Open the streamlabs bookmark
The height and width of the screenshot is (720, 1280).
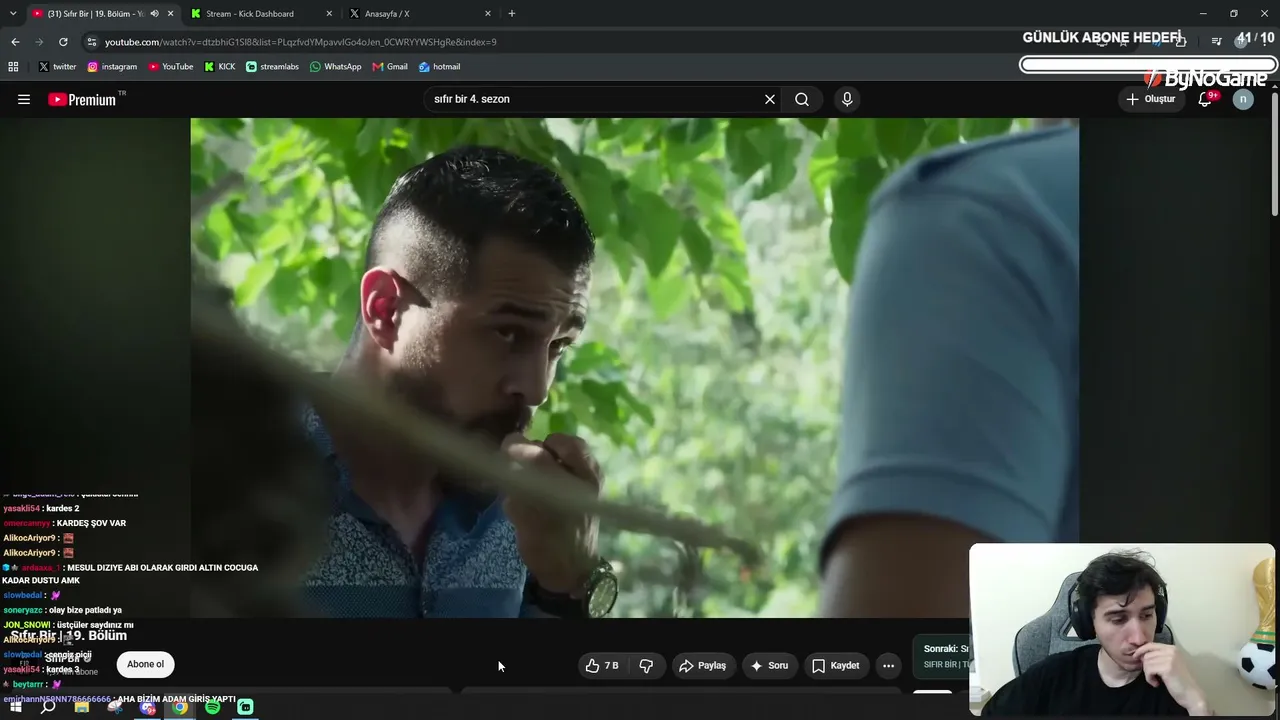[x=272, y=66]
